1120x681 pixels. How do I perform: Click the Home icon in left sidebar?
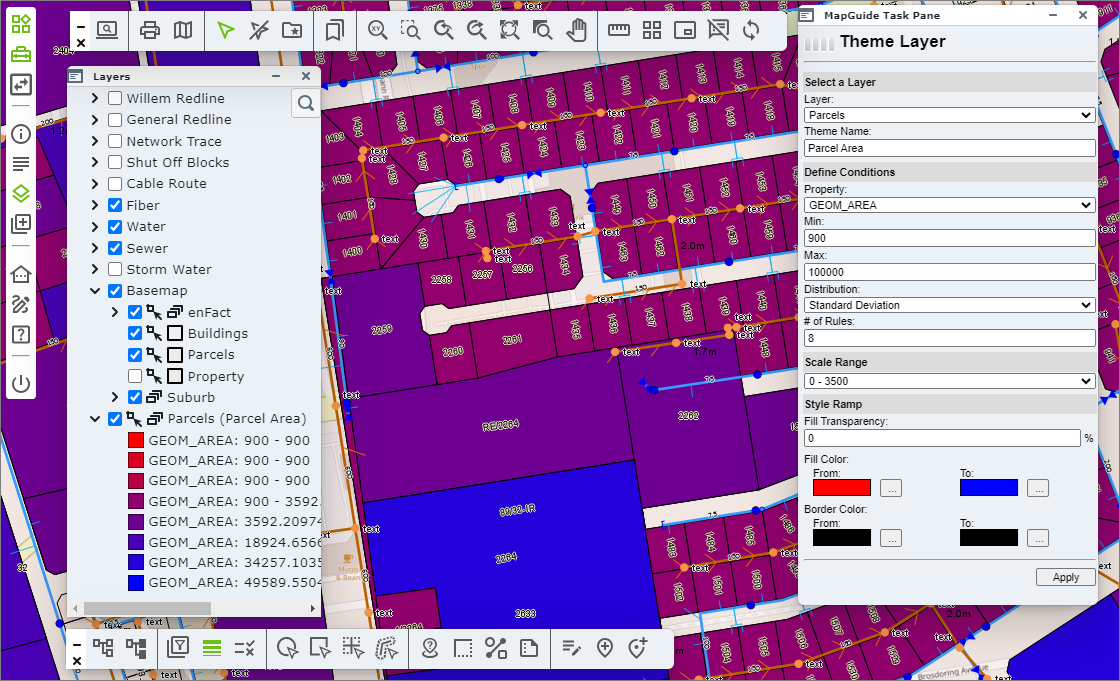(21, 274)
